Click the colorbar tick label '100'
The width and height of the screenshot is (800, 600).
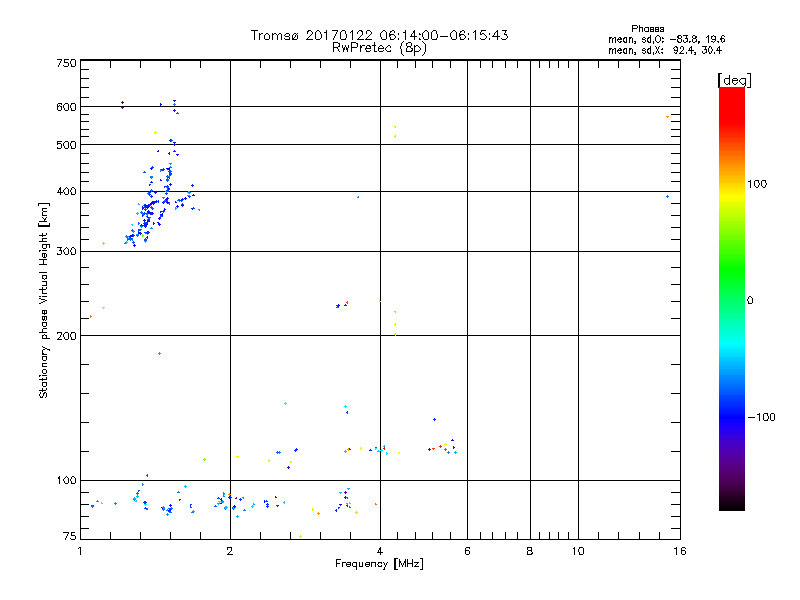pos(757,184)
